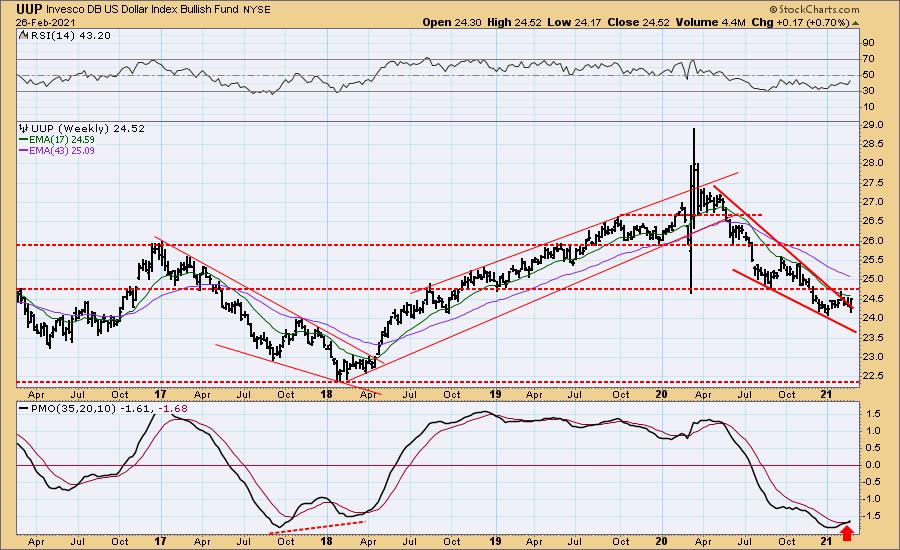This screenshot has height=550, width=900.
Task: Click the 70 level on RSI axis
Action: tap(868, 59)
